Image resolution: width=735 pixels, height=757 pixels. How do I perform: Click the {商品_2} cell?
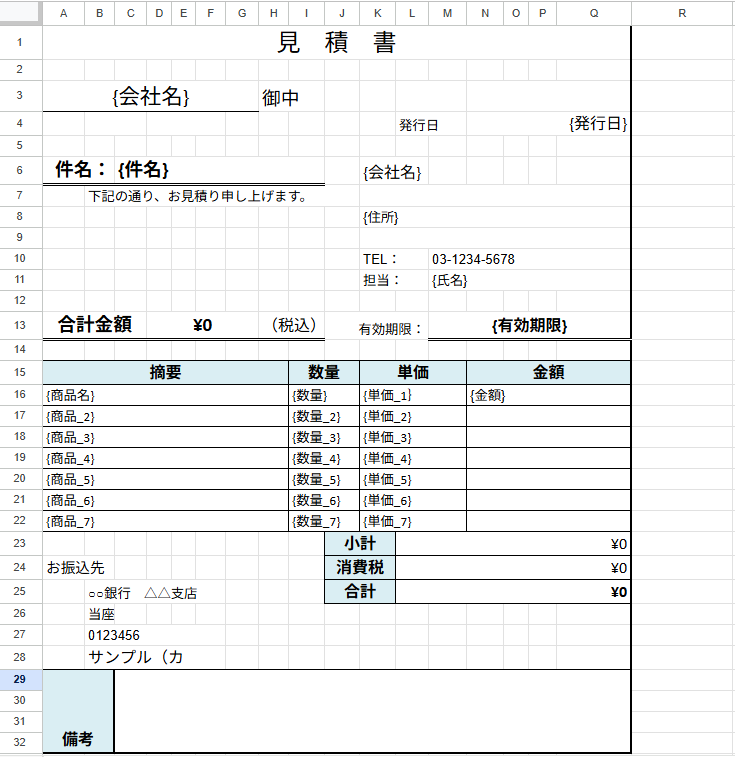pos(166,416)
